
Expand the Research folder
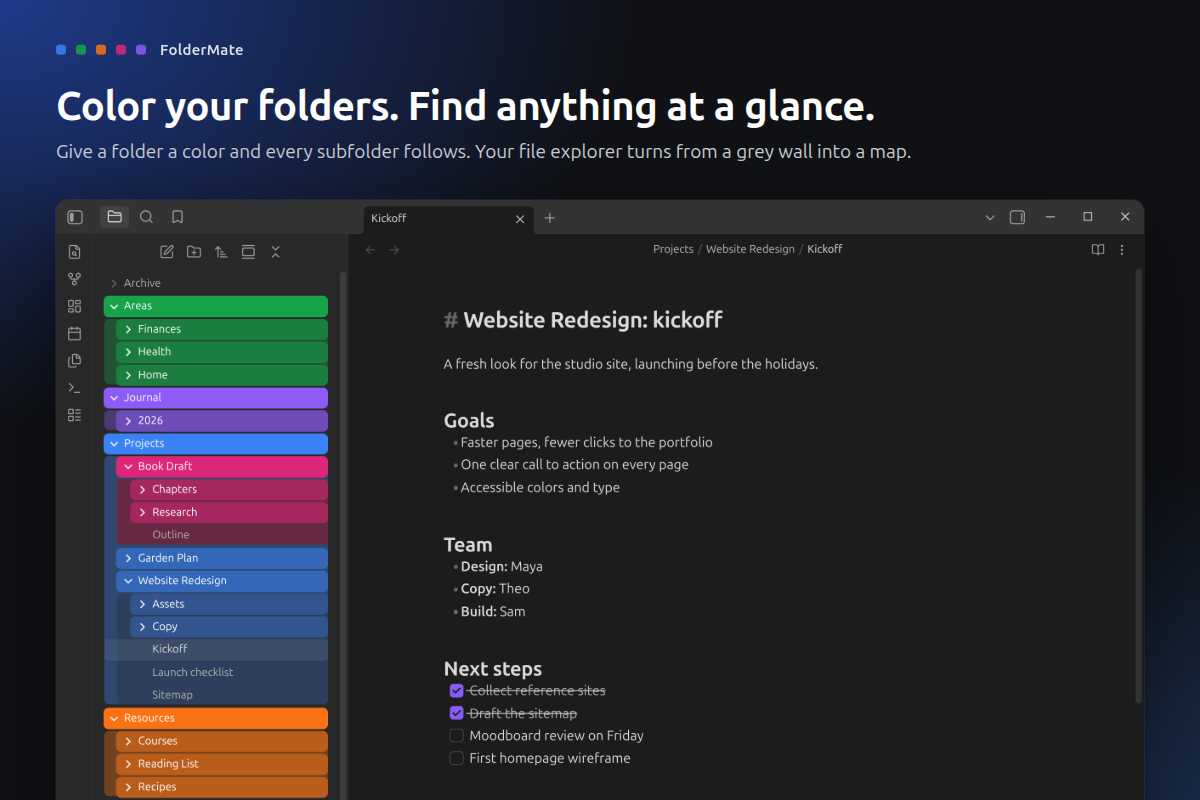229,512
